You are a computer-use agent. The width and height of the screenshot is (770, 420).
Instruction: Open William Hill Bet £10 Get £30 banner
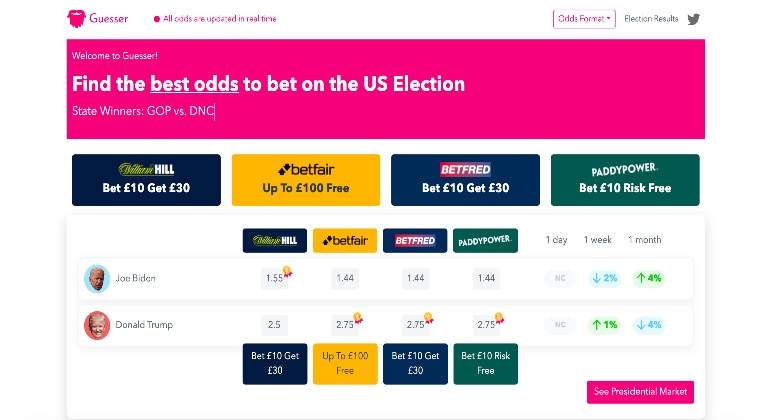[146, 180]
